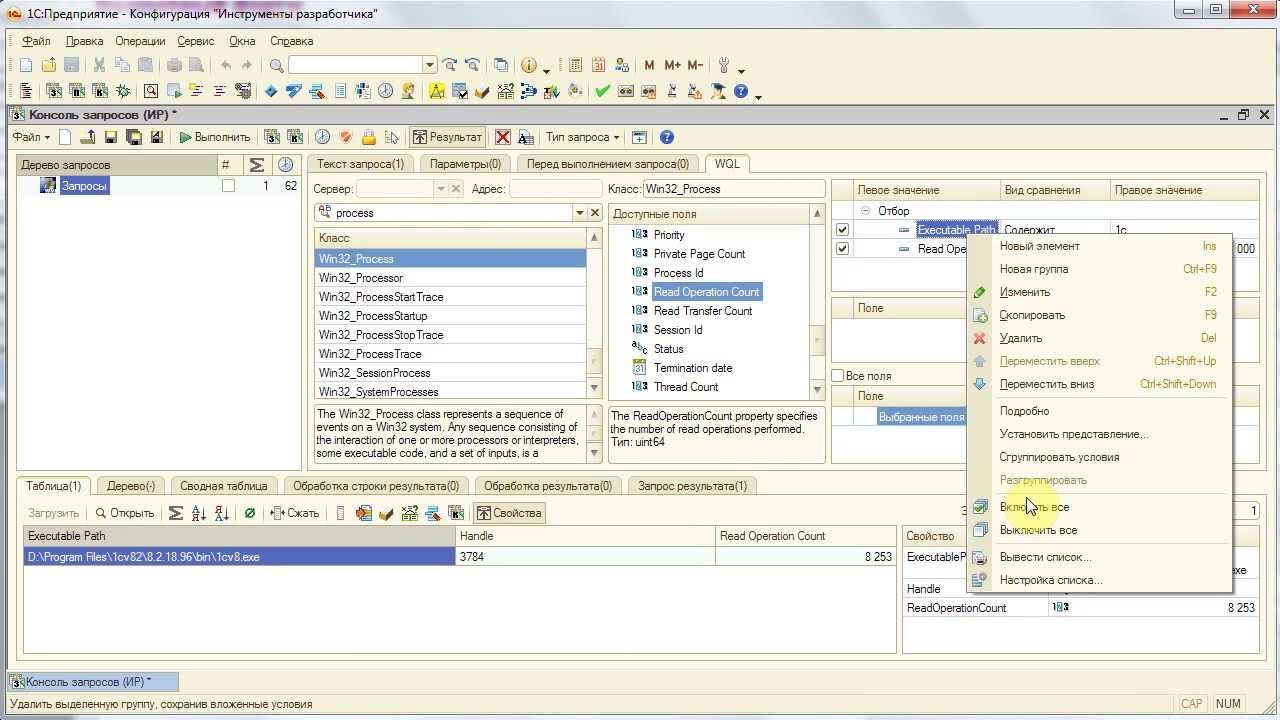
Task: Click the sort ascending icon in results toolbar
Action: 198,513
